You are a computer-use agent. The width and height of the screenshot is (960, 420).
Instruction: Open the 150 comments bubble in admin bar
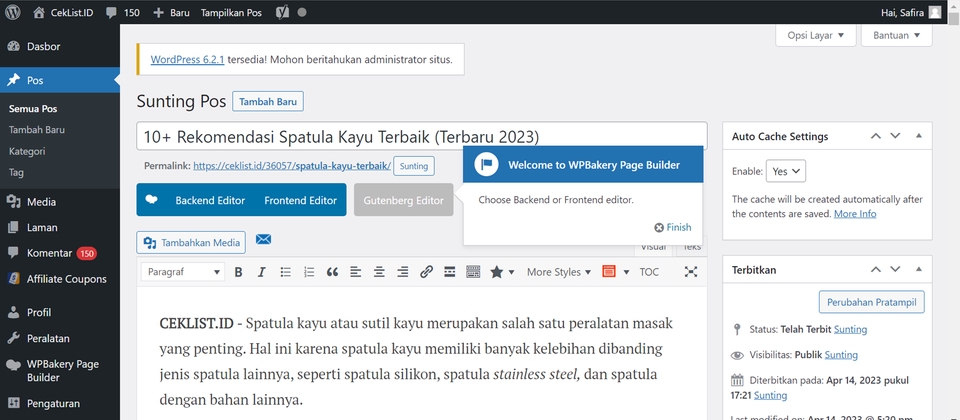122,12
